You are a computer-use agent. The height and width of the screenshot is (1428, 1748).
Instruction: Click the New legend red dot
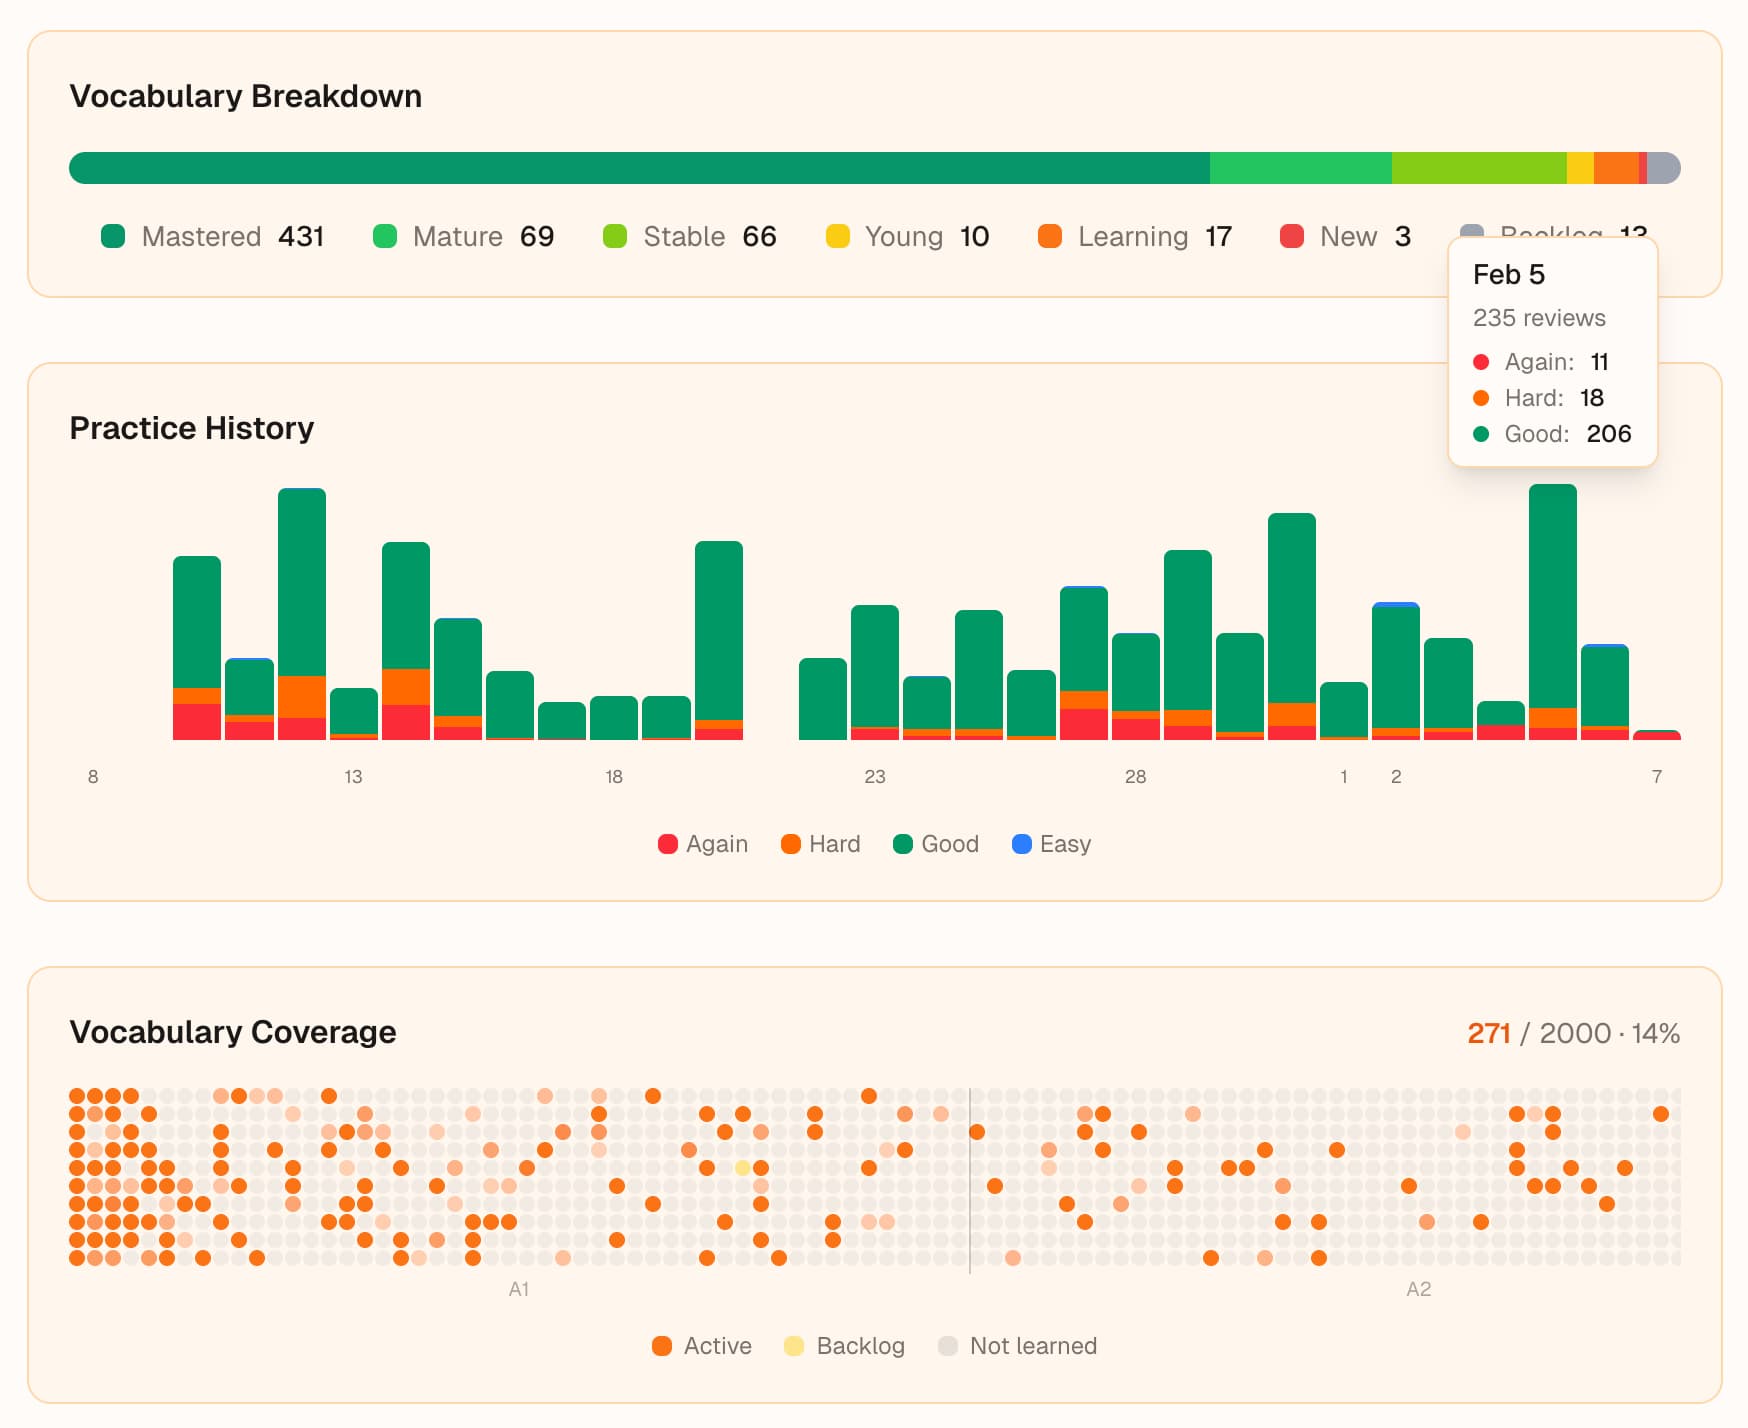pos(1292,236)
